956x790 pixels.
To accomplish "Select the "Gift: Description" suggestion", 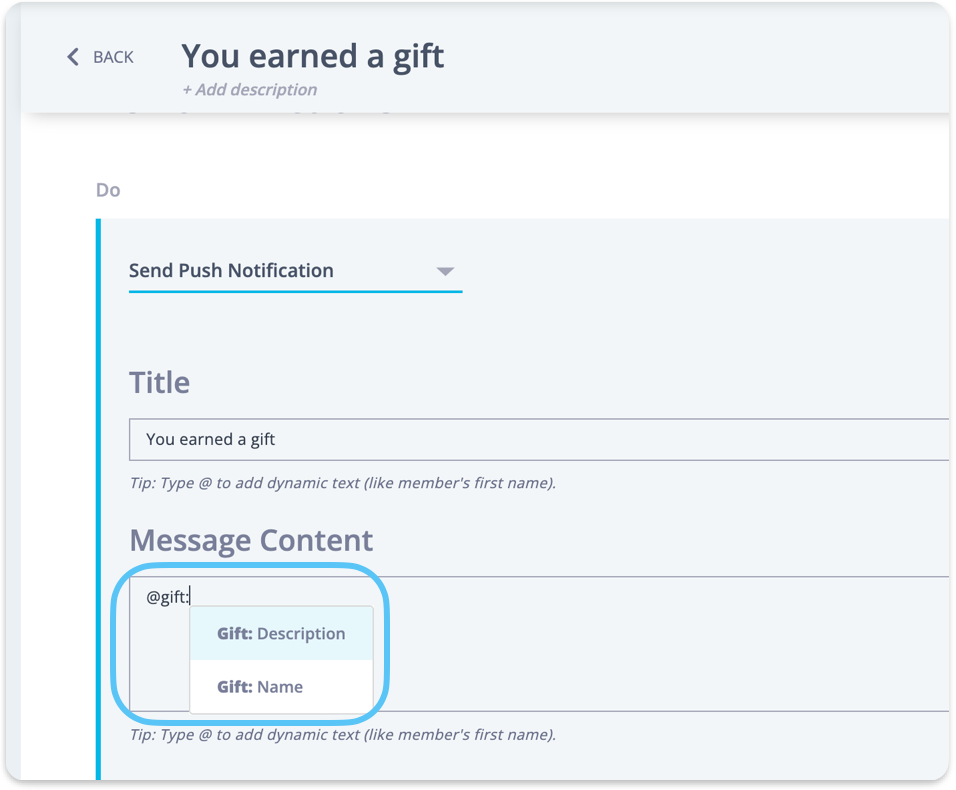I will point(281,634).
